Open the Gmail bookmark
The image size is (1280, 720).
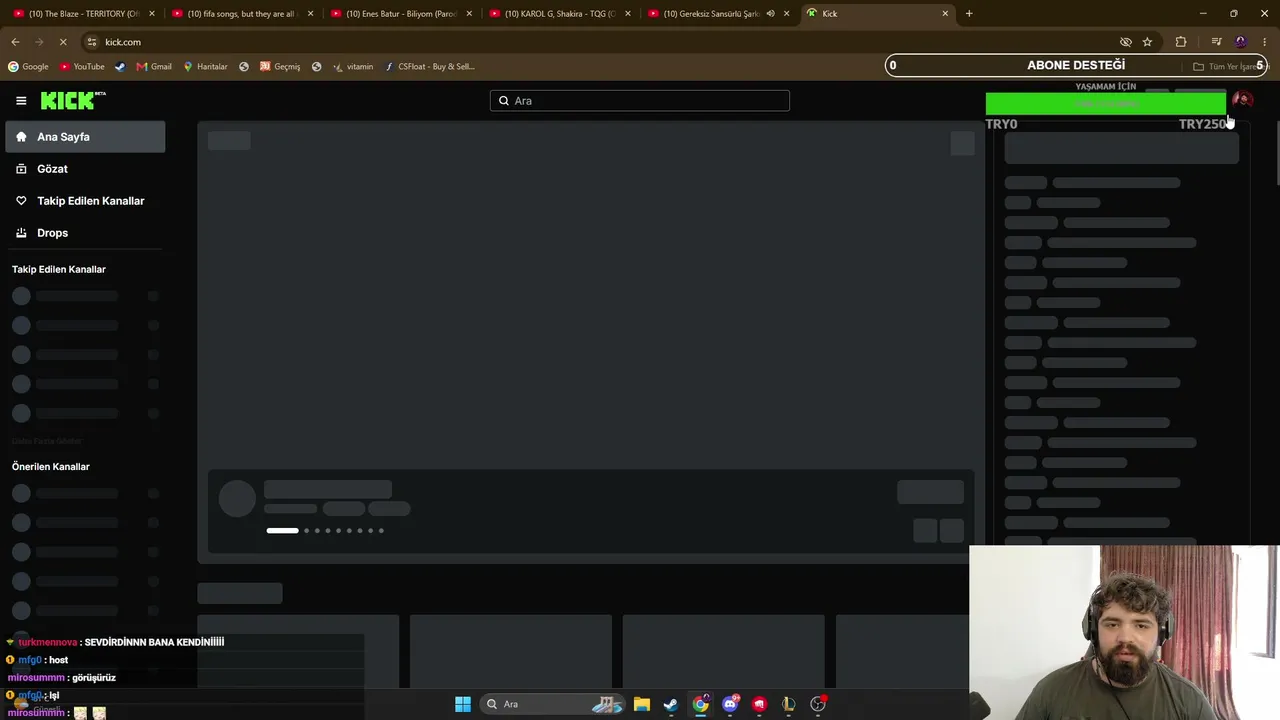154,67
